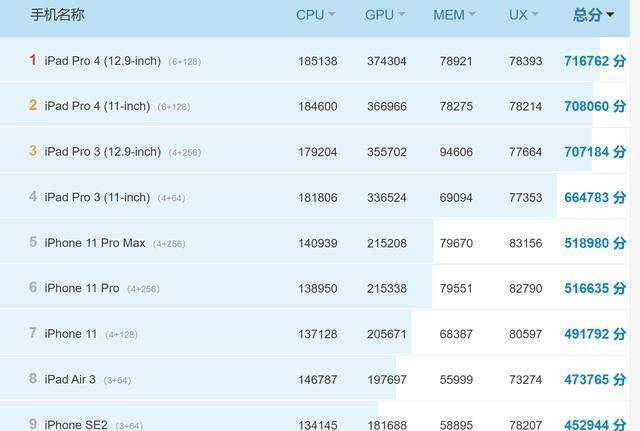Click GPU score 197697

(387, 380)
